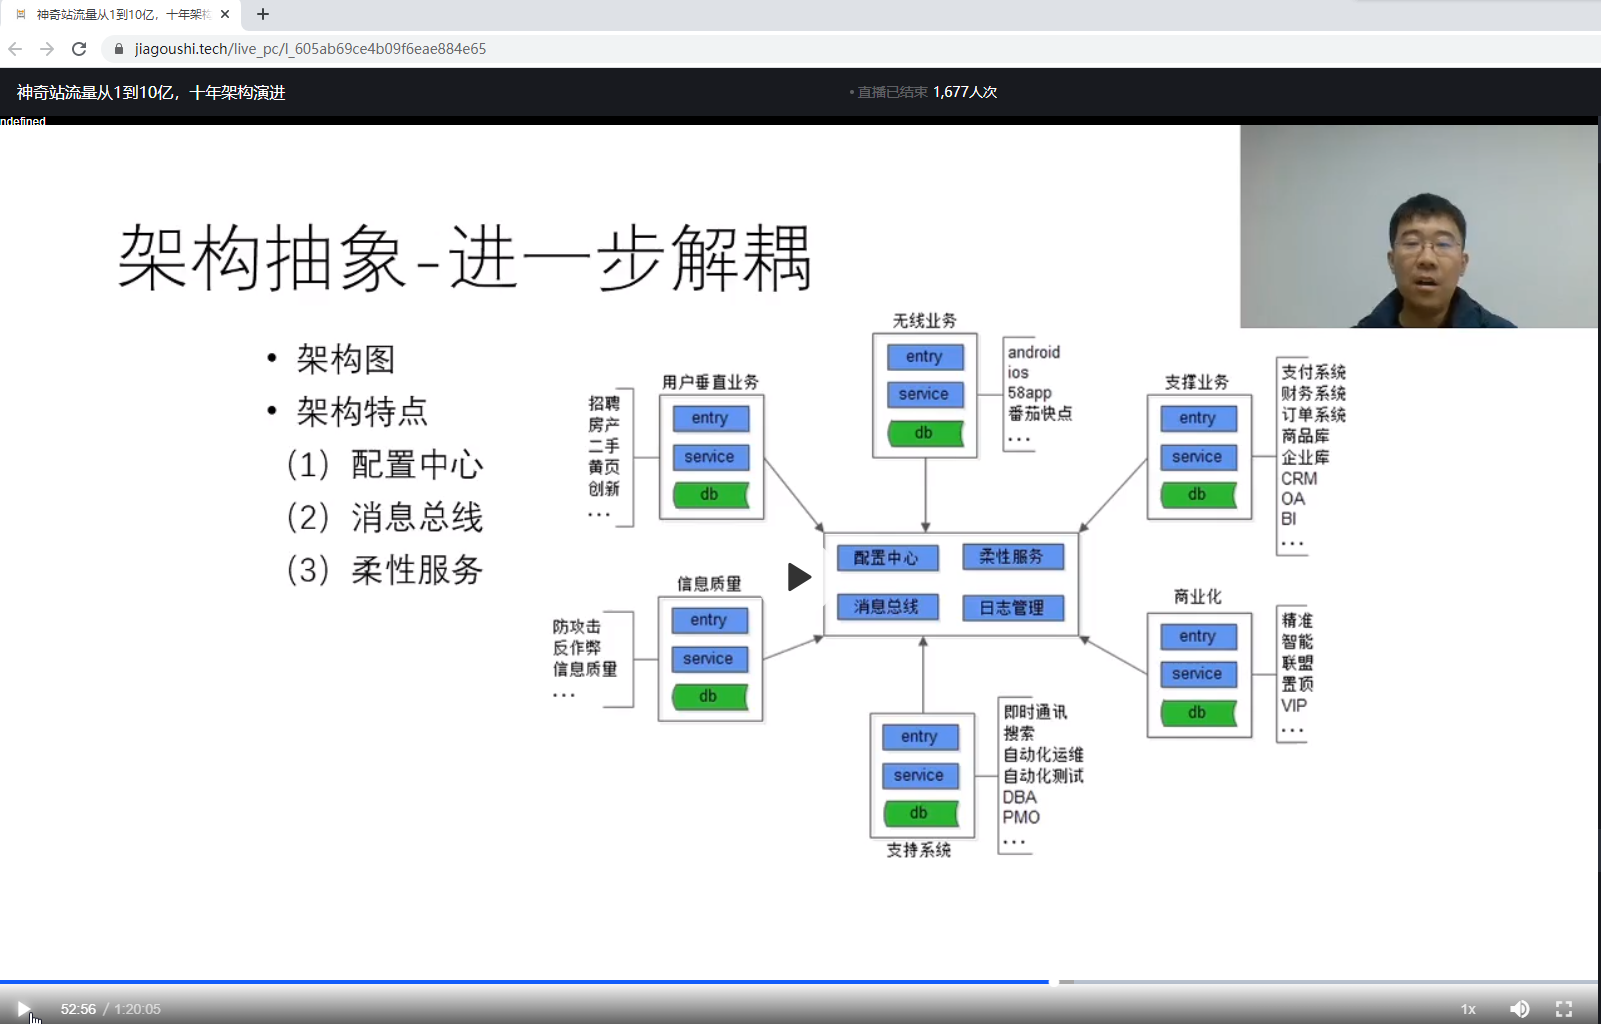Open a new browser tab
This screenshot has height=1024, width=1601.
pos(262,14)
